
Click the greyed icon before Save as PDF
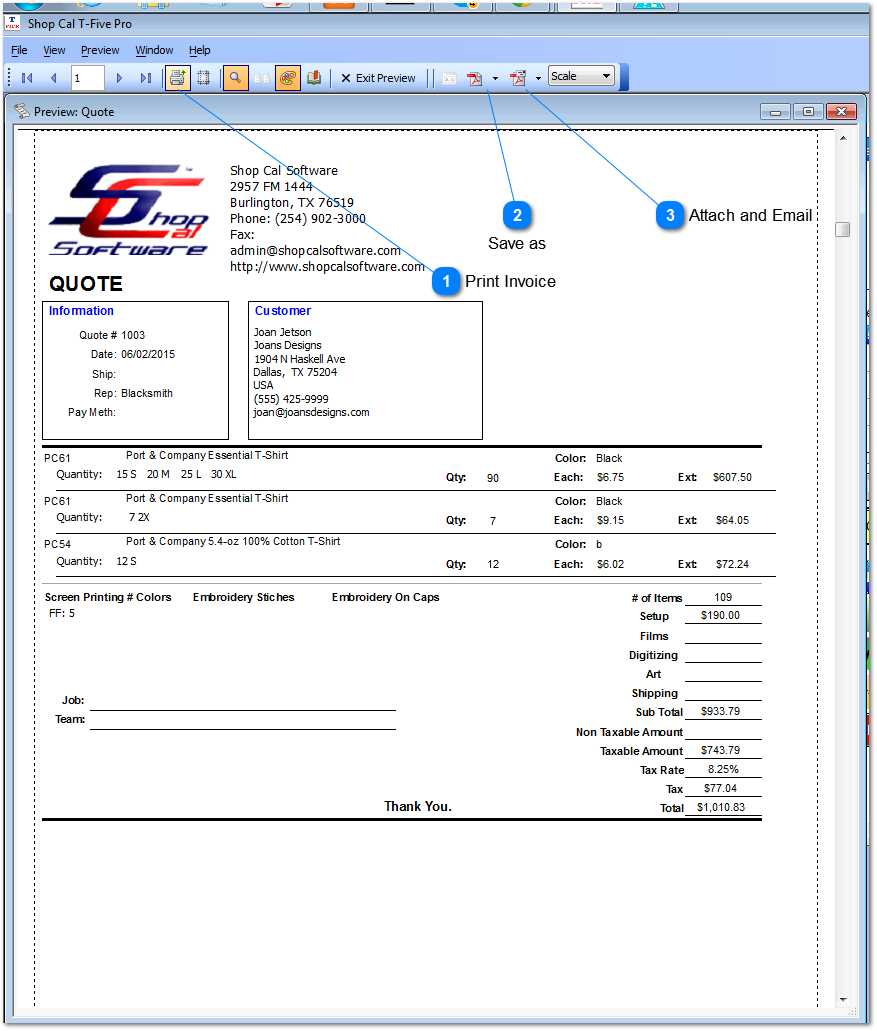tap(450, 78)
